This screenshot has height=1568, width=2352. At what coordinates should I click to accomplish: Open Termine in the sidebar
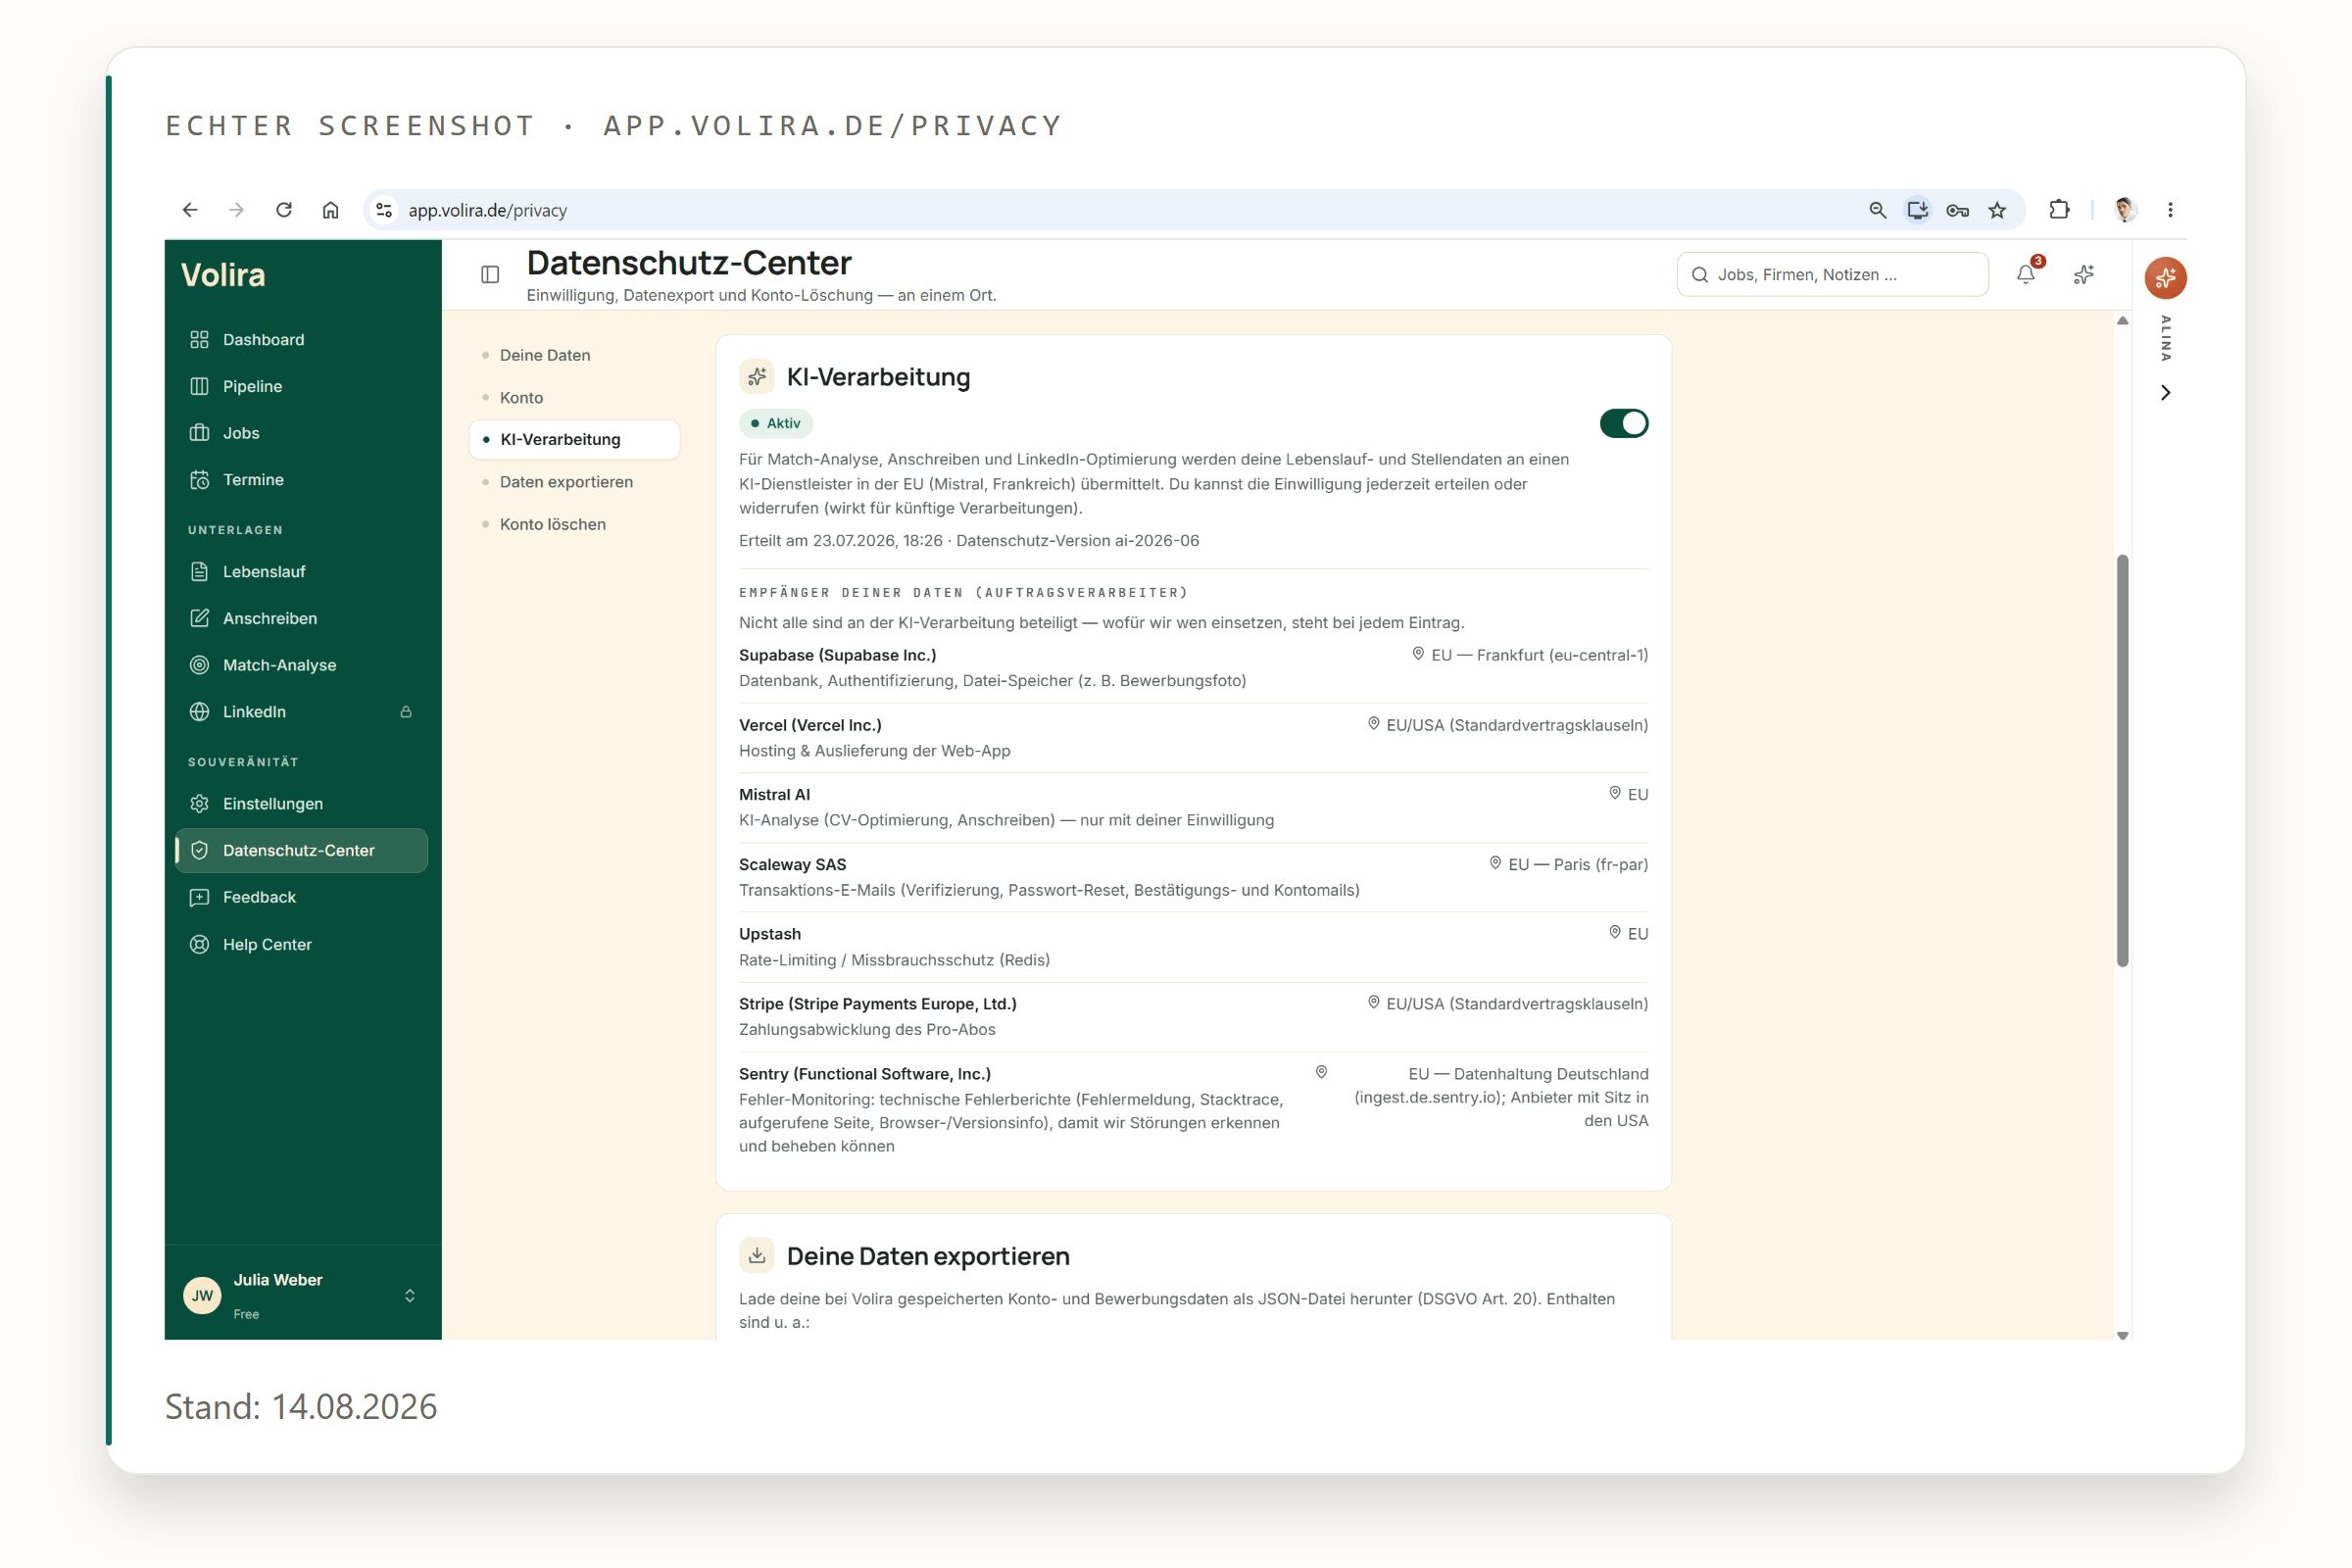click(301, 480)
